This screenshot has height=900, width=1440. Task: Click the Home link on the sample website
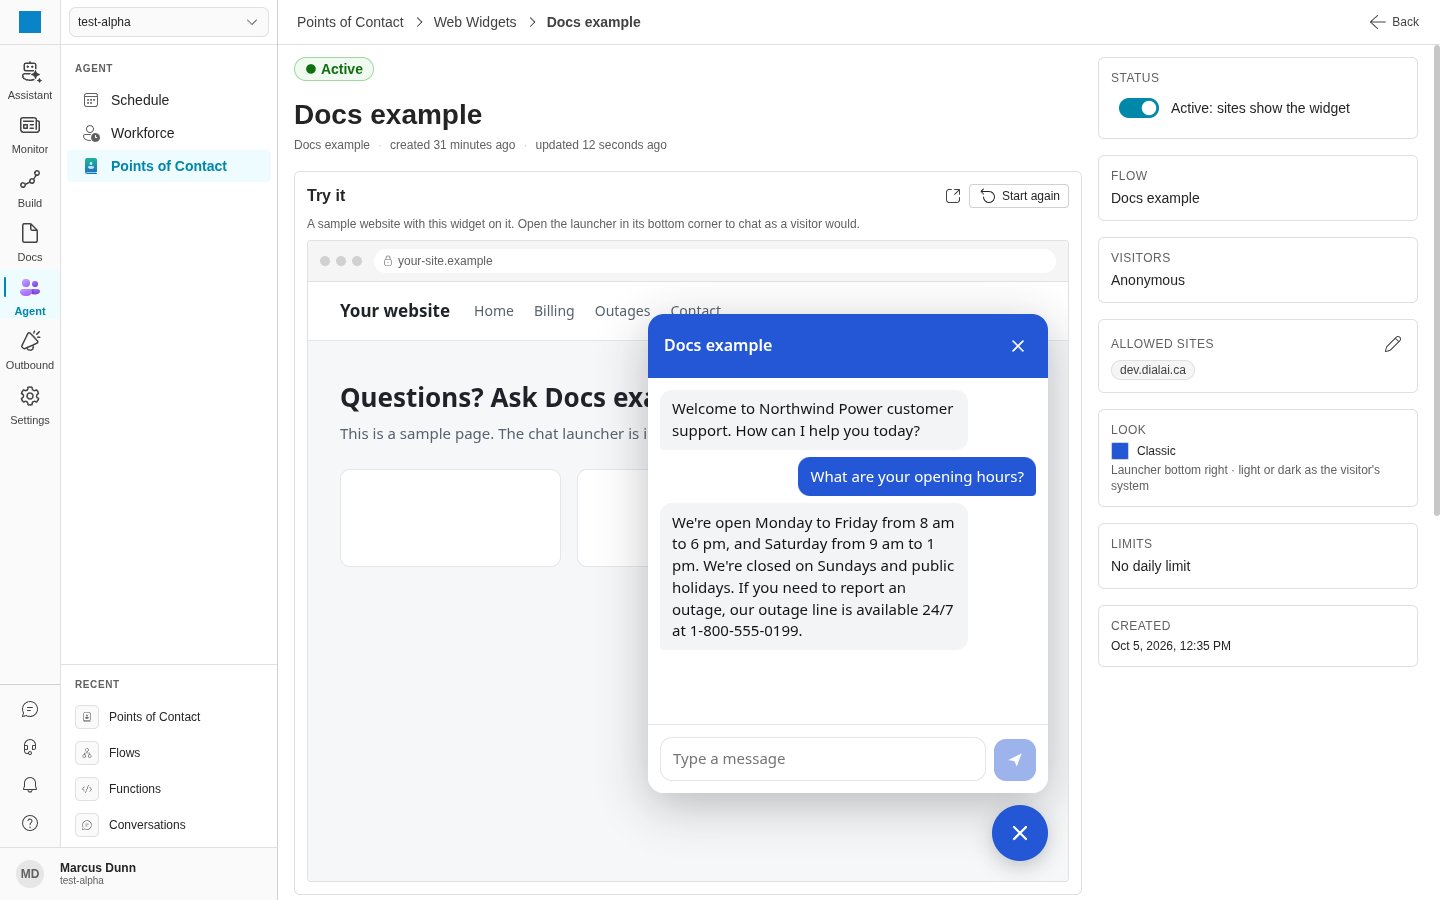[x=494, y=311]
